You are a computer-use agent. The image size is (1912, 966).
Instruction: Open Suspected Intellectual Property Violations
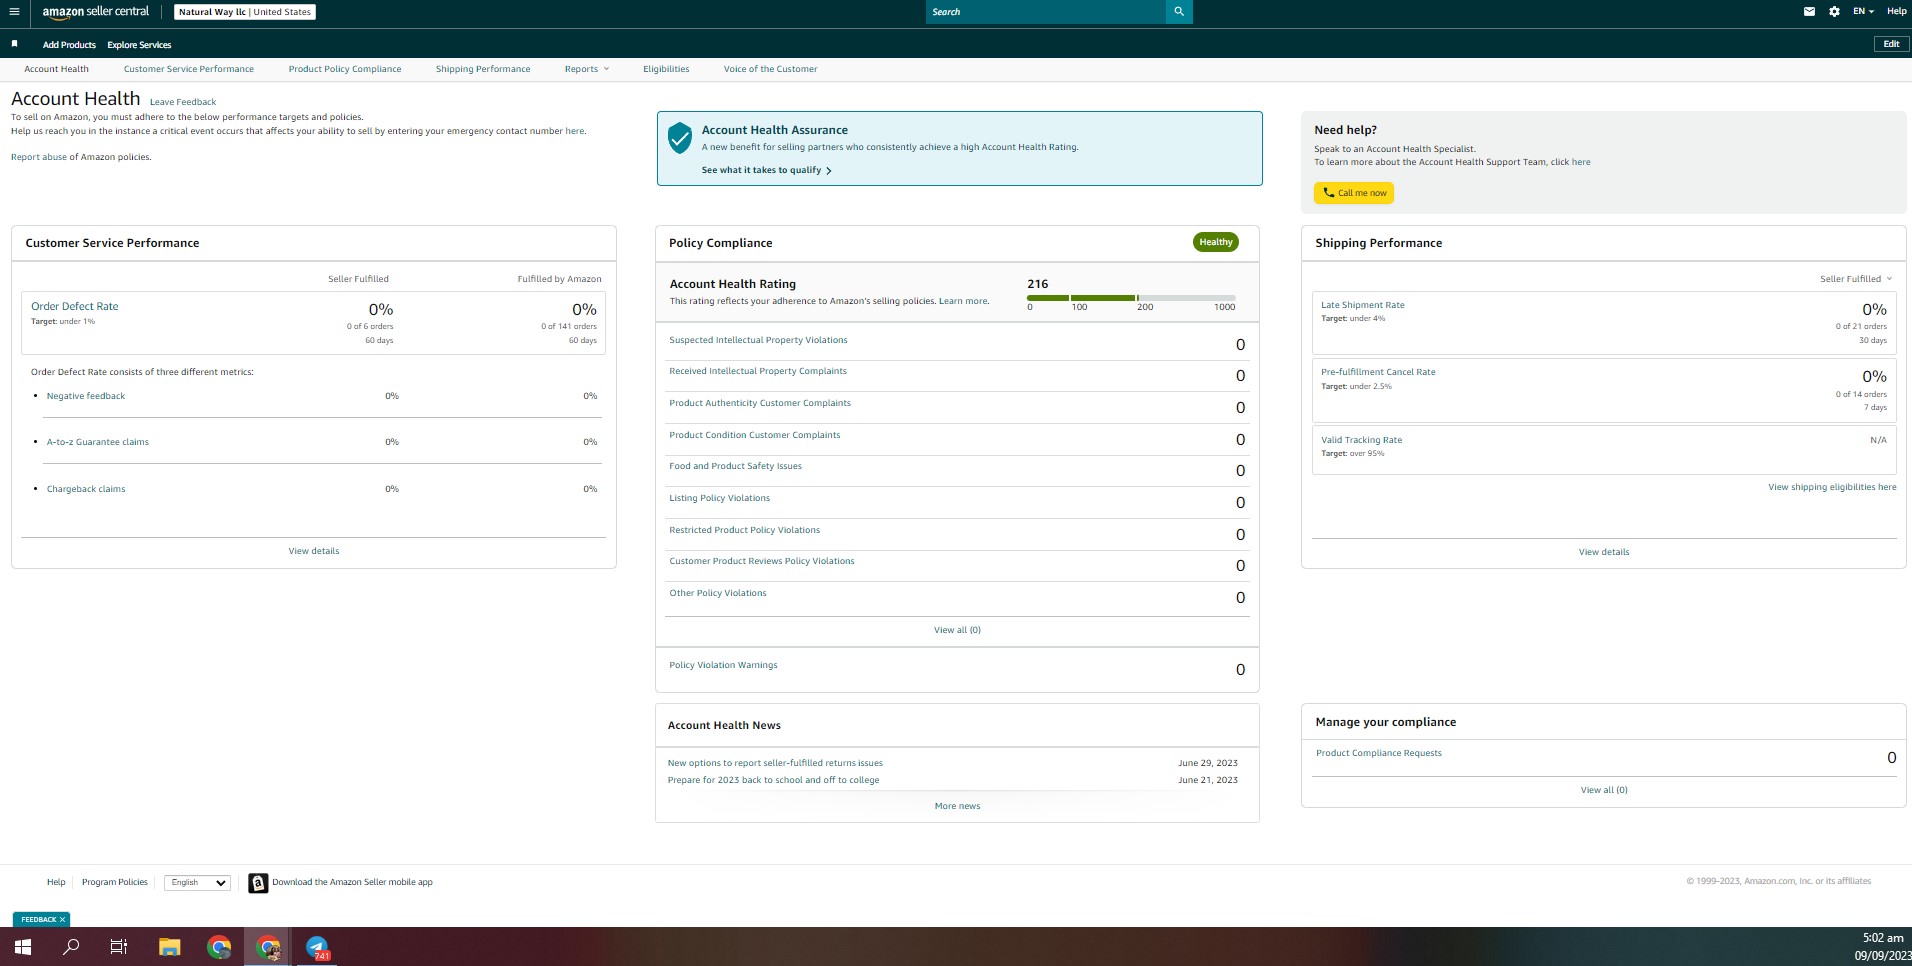click(x=758, y=340)
